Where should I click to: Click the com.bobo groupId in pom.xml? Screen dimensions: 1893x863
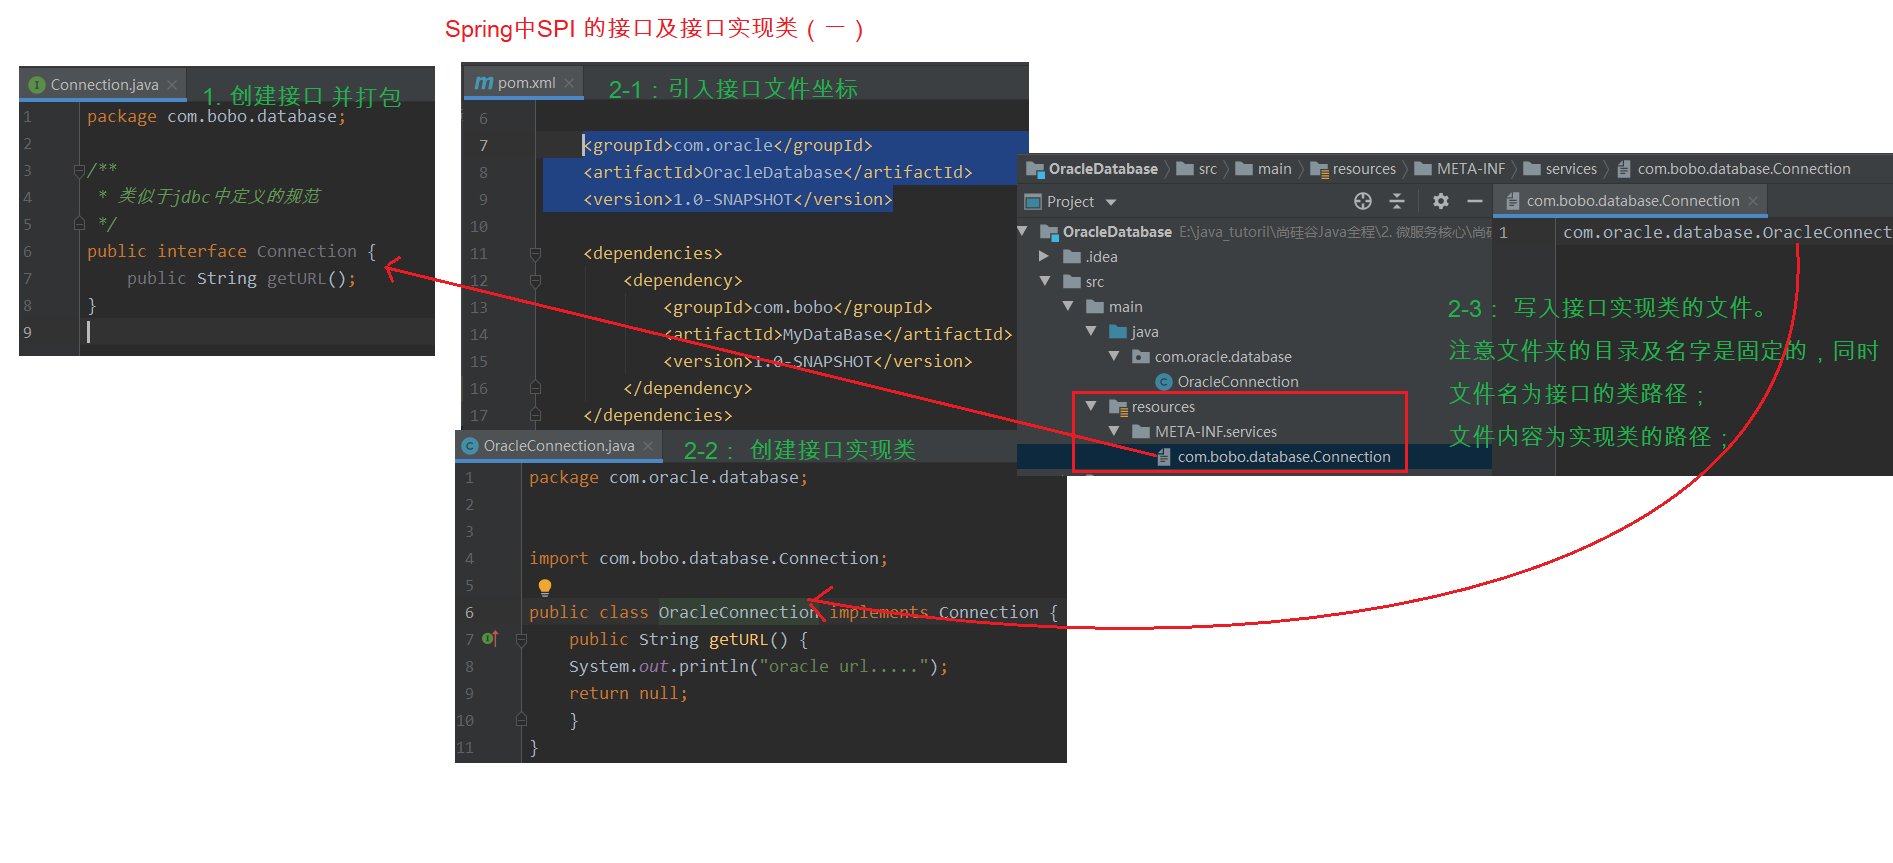(x=793, y=307)
